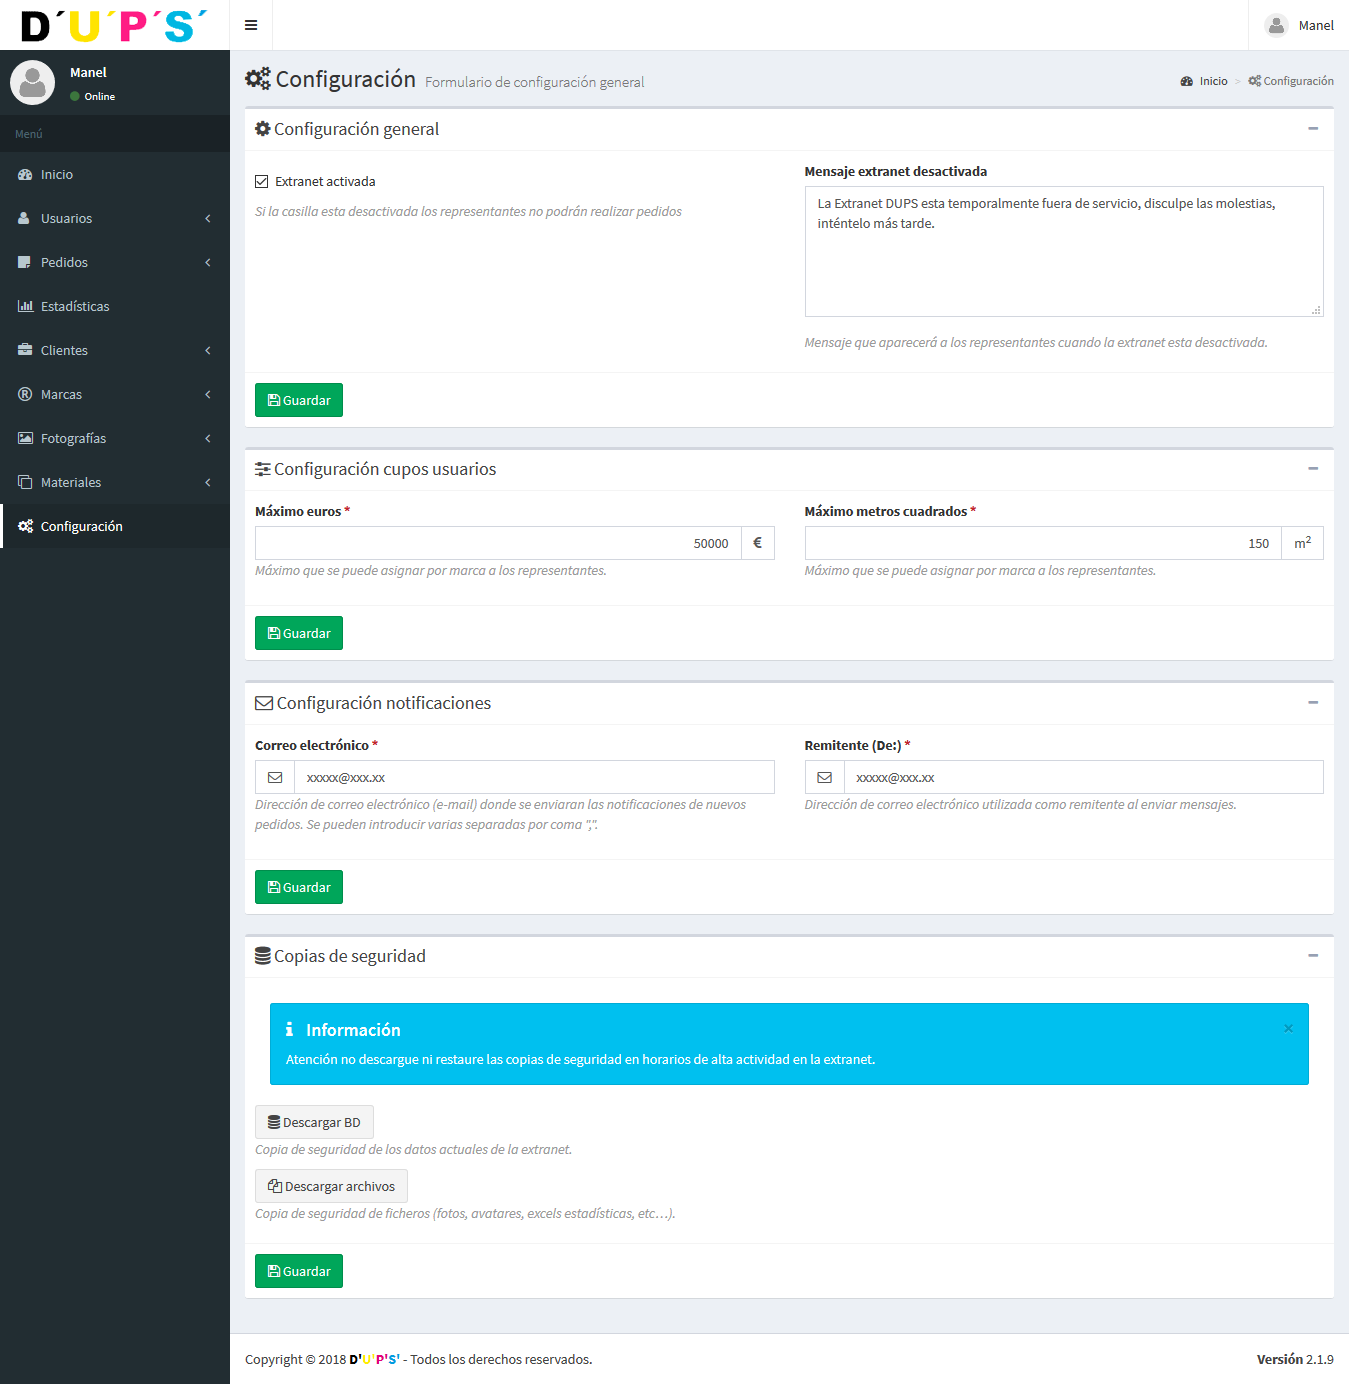Focus the Máximo metros cuadrados input field
Screen dimensions: 1349x1384
click(x=1043, y=543)
